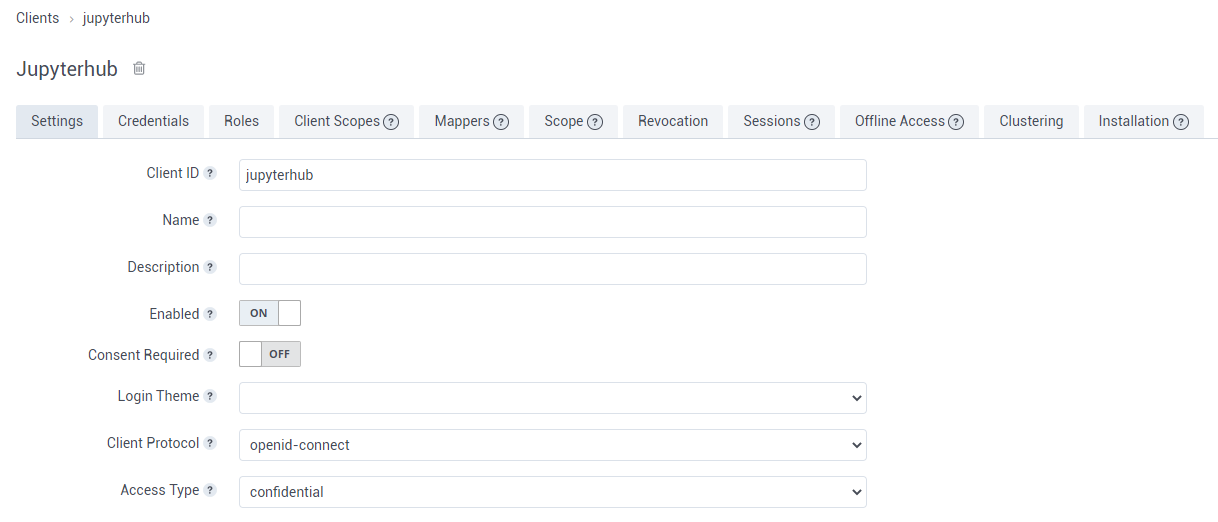Click the Clients breadcrumb link
The width and height of the screenshot is (1218, 522).
[x=37, y=18]
